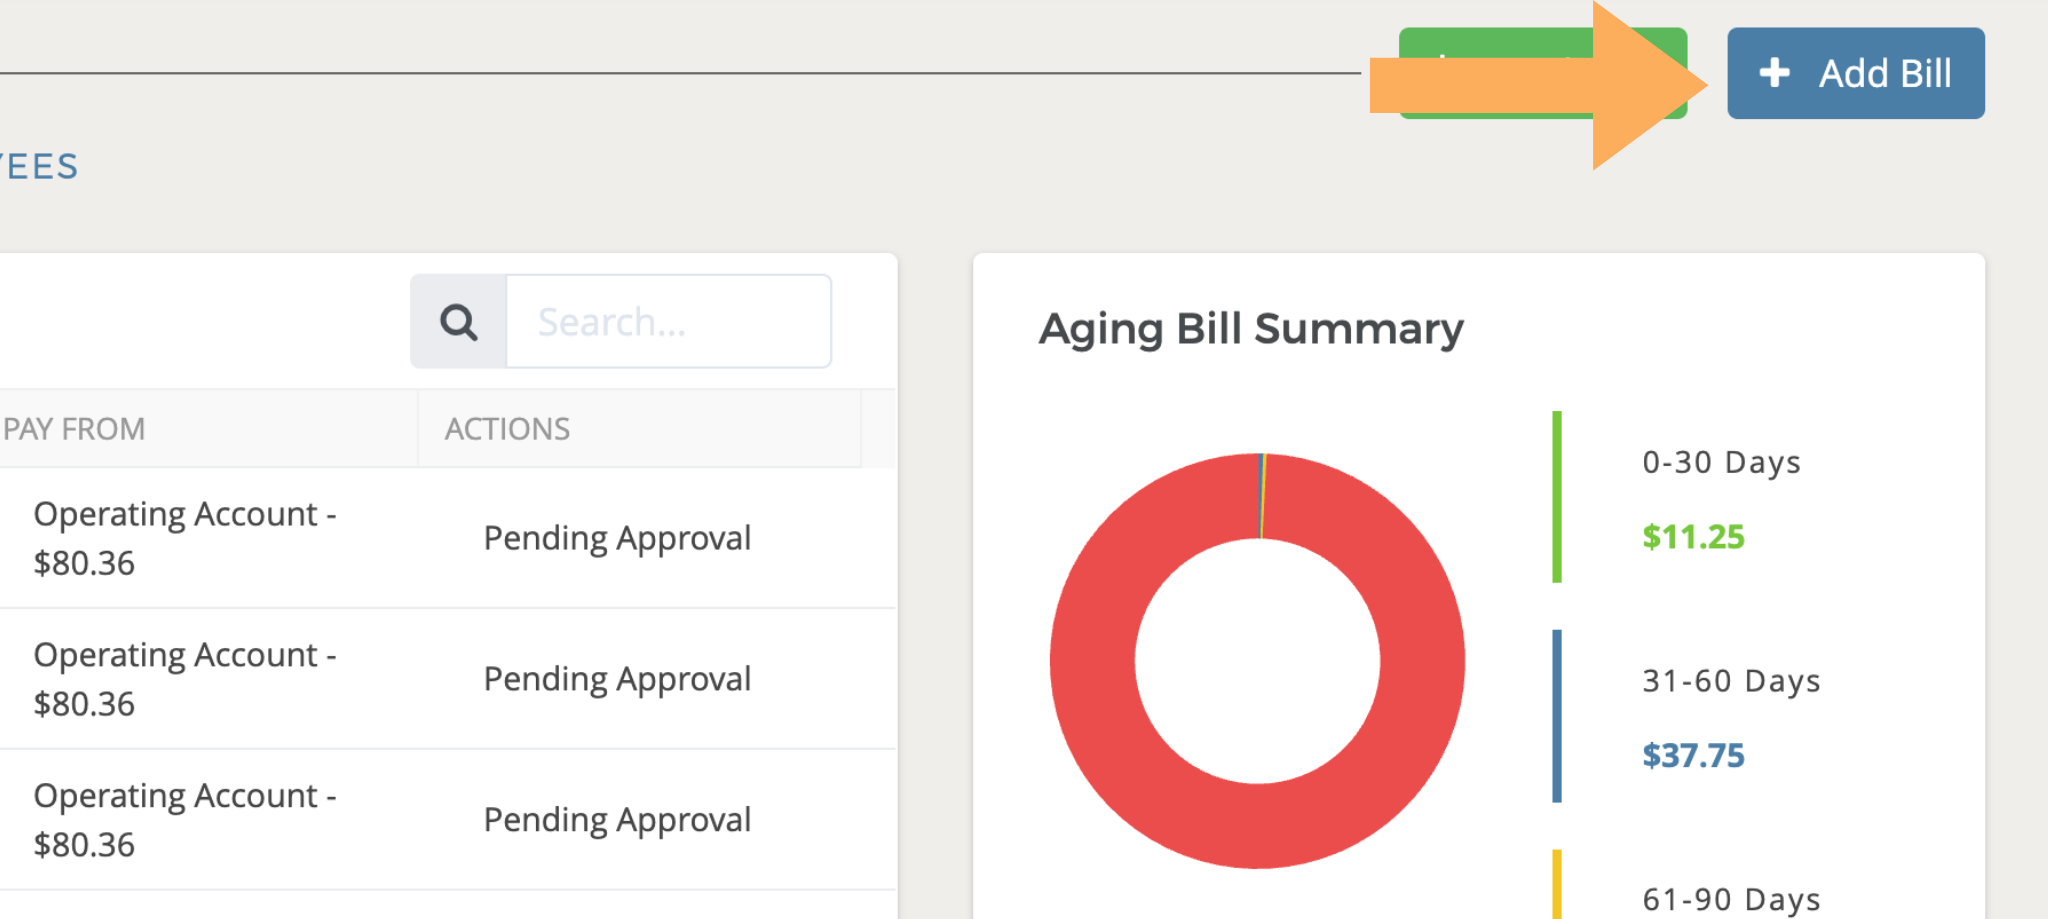The height and width of the screenshot is (919, 2048).
Task: Click the $37.75 amount
Action: tap(1693, 755)
